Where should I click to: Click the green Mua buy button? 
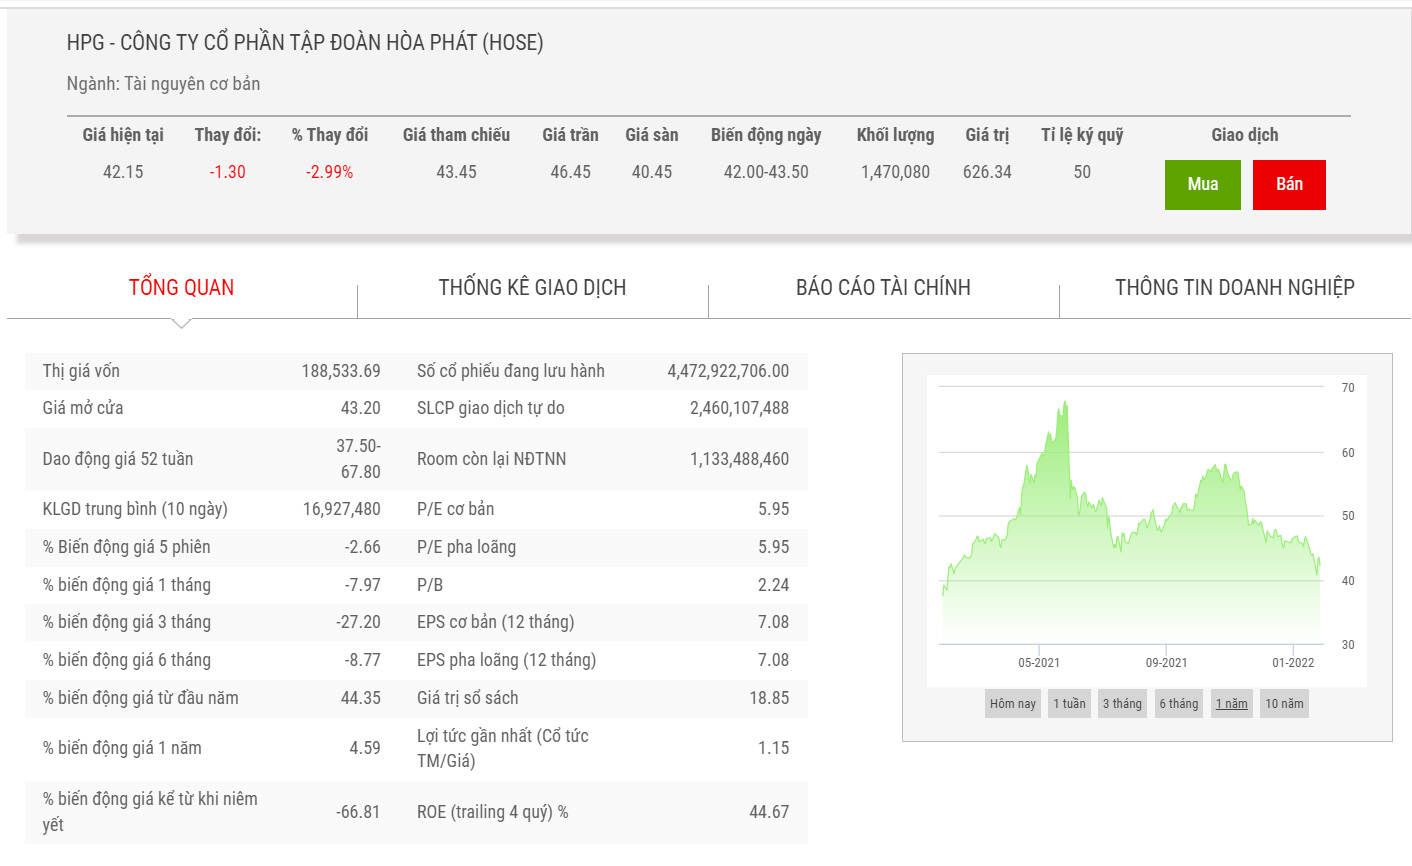[x=1202, y=185]
